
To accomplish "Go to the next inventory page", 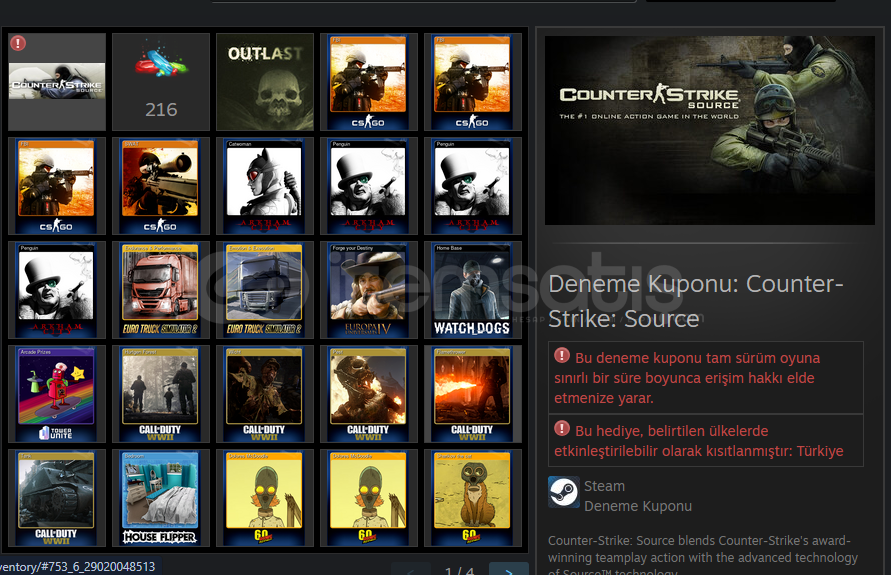I will pyautogui.click(x=509, y=569).
